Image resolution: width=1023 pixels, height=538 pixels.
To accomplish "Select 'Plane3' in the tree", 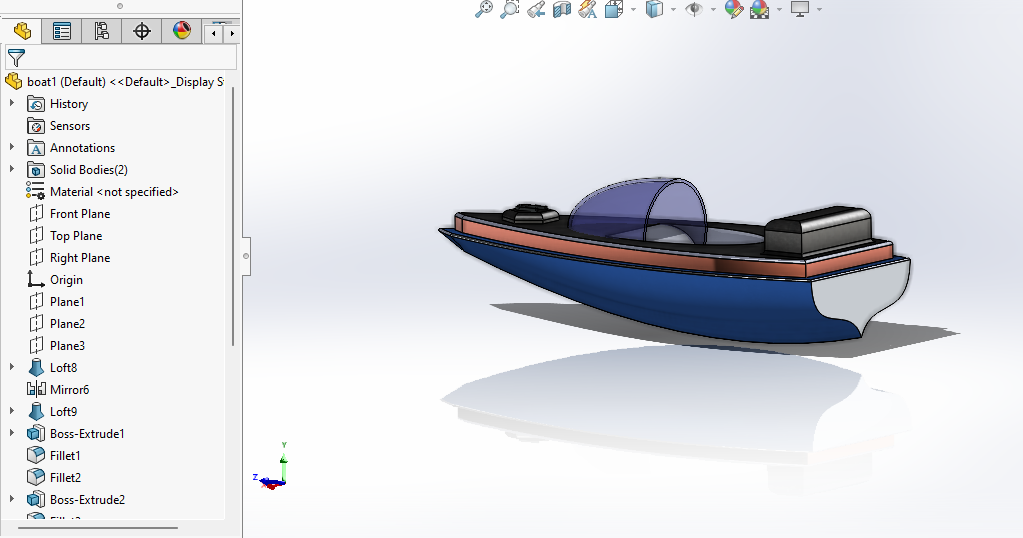I will 67,346.
